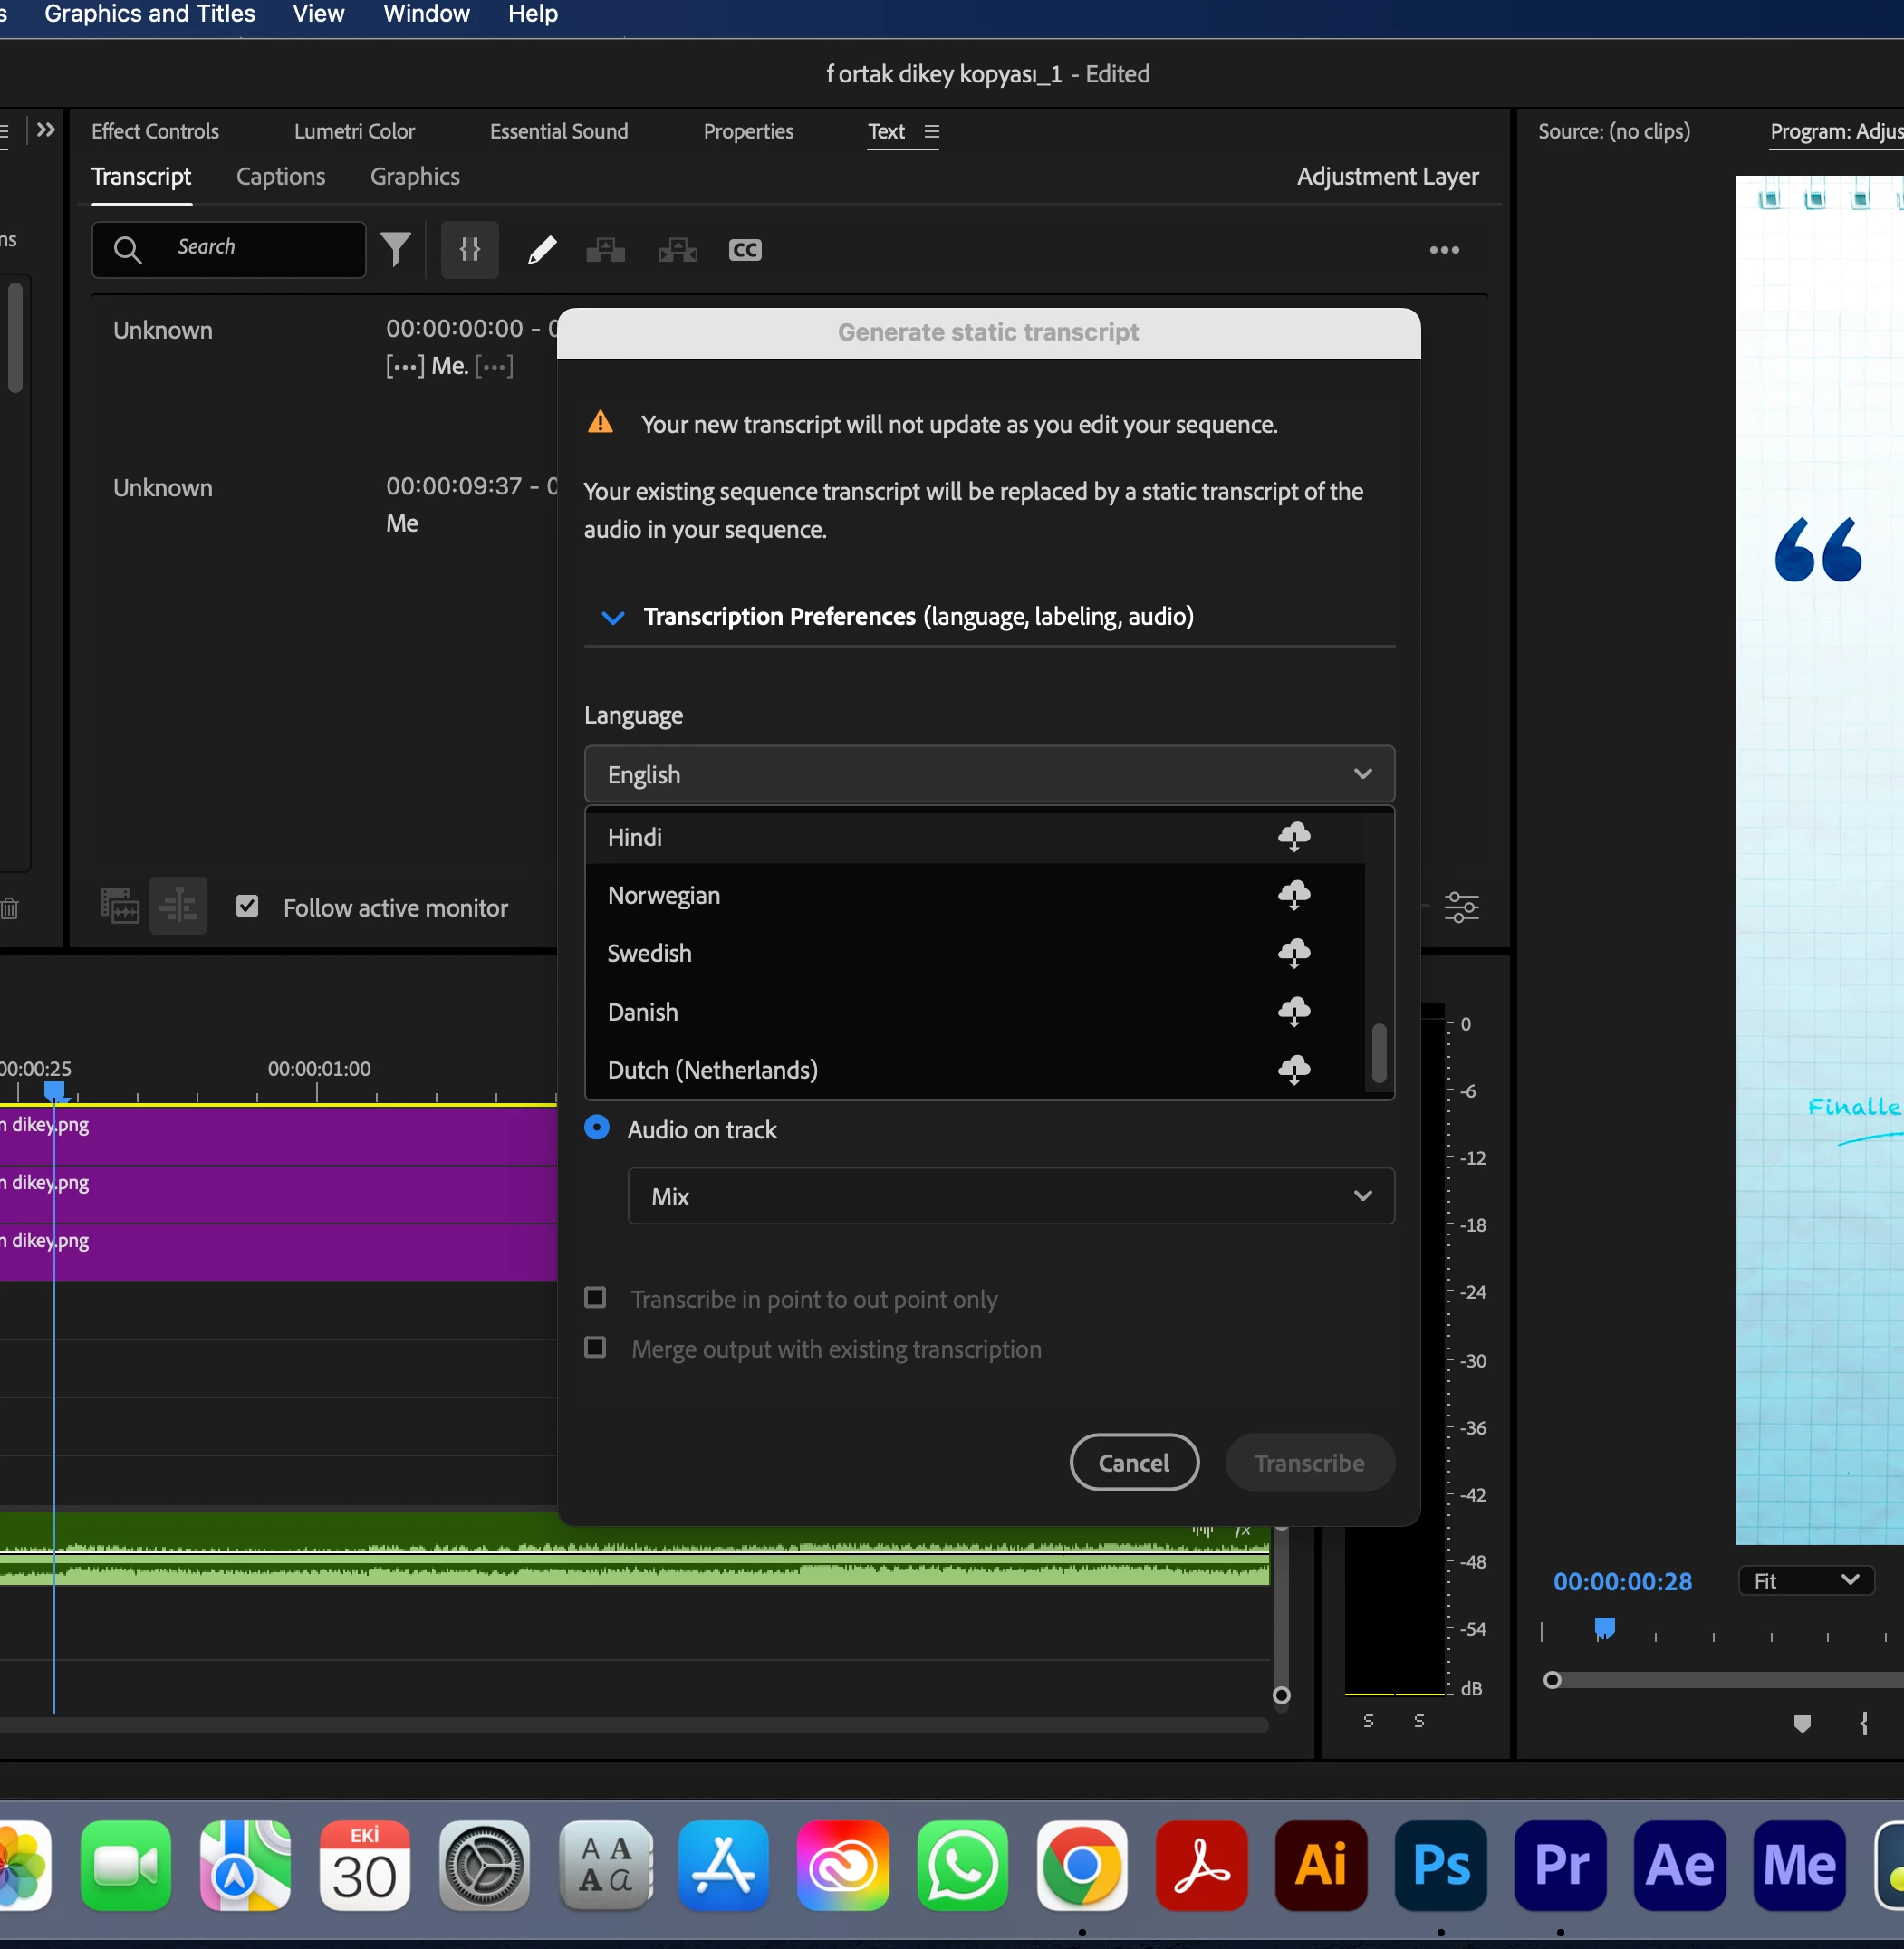
Task: Download the Norwegian language pack cloud icon
Action: pyautogui.click(x=1293, y=895)
